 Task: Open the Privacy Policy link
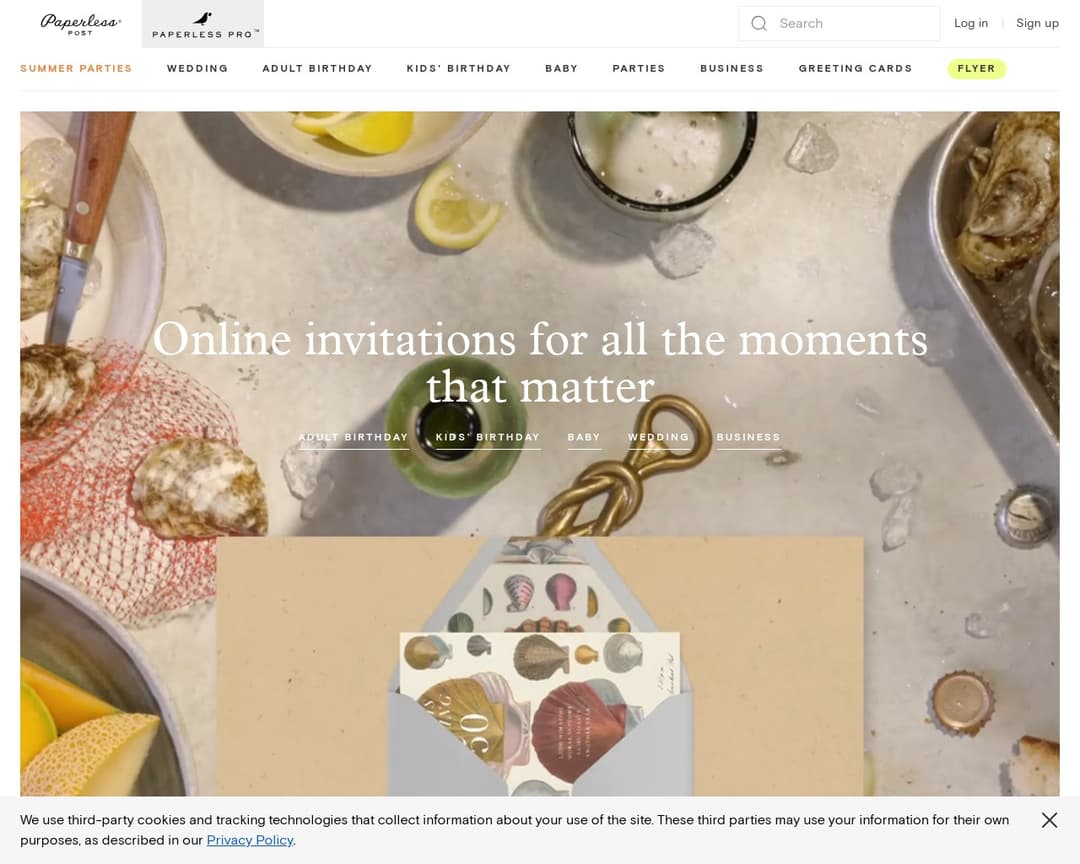coord(250,840)
